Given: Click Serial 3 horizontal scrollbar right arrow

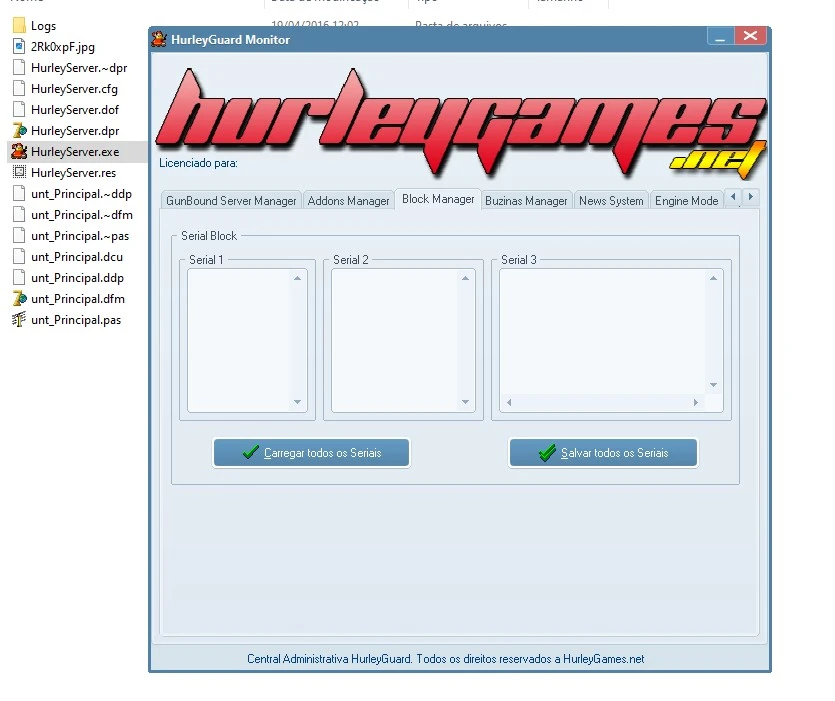Looking at the screenshot, I should pos(696,403).
